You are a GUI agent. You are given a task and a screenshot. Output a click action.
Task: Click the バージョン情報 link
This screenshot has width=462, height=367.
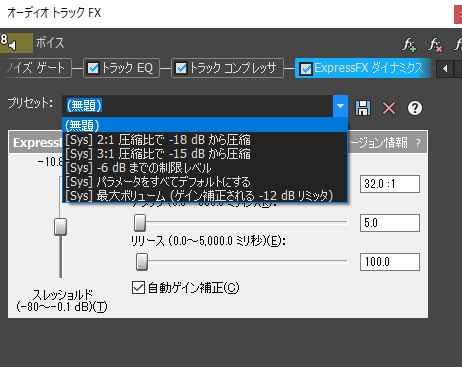pos(378,143)
